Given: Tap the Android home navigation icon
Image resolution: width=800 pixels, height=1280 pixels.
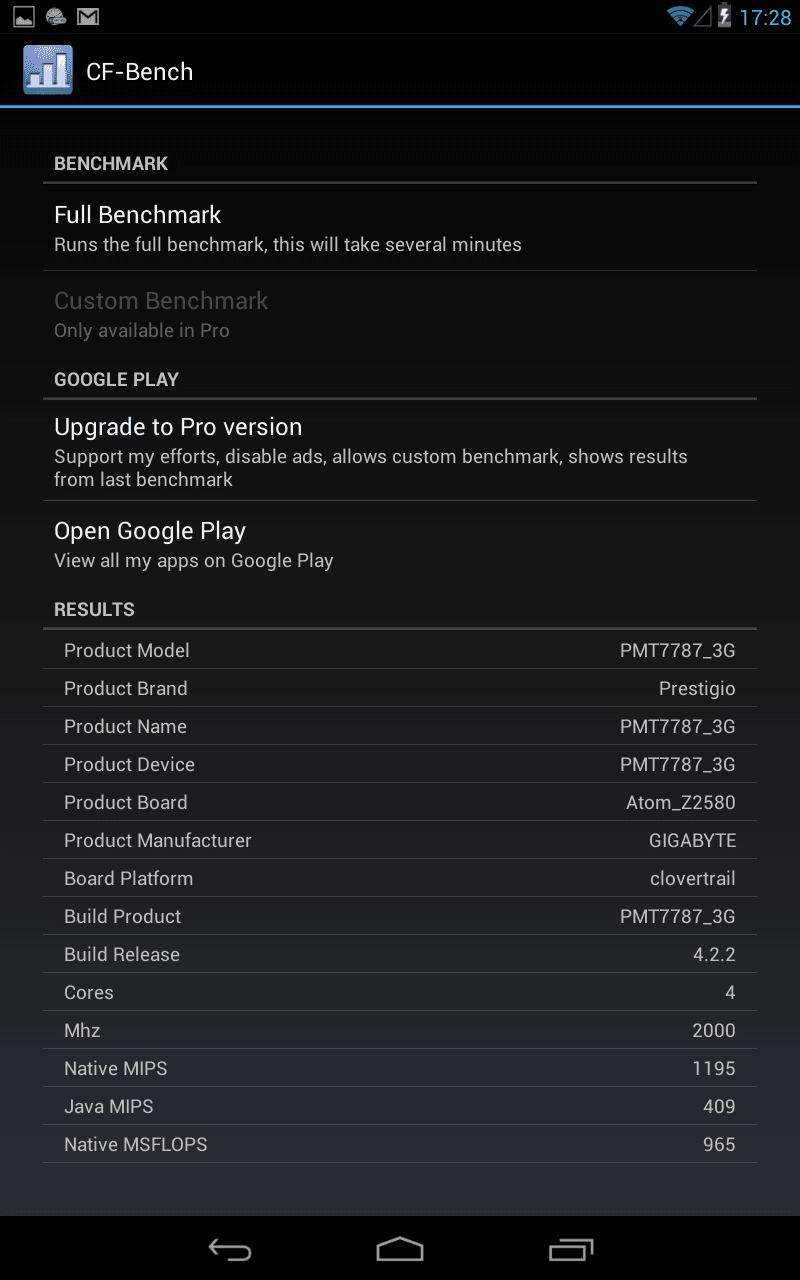Looking at the screenshot, I should click(400, 1249).
